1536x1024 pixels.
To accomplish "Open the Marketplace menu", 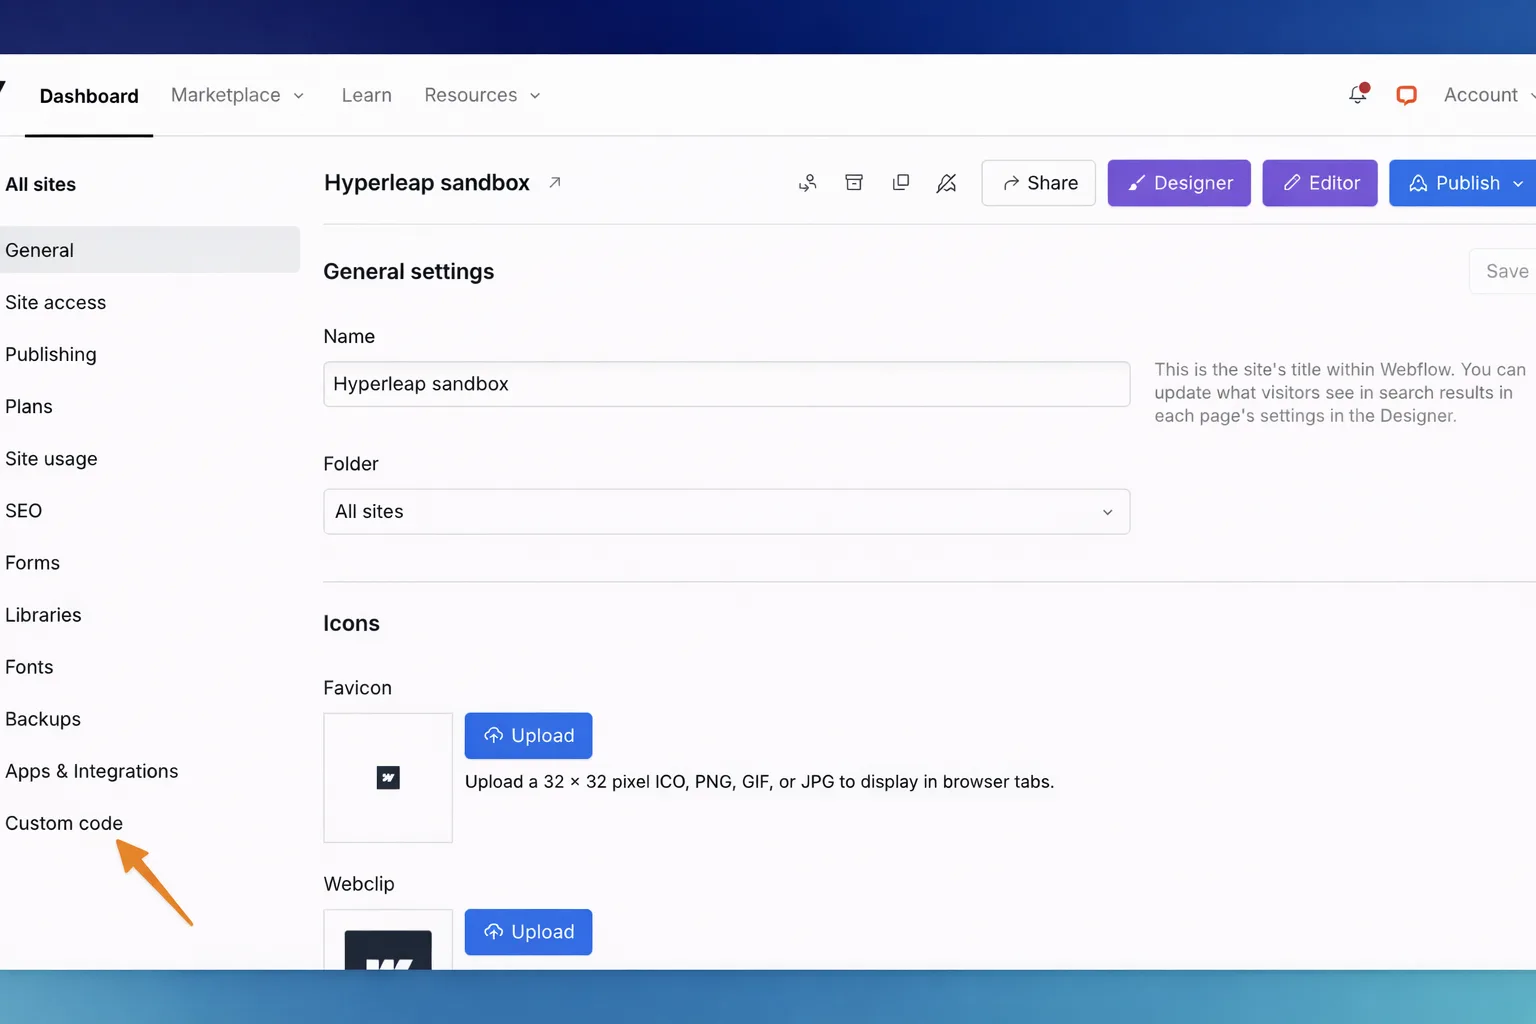I will [237, 95].
